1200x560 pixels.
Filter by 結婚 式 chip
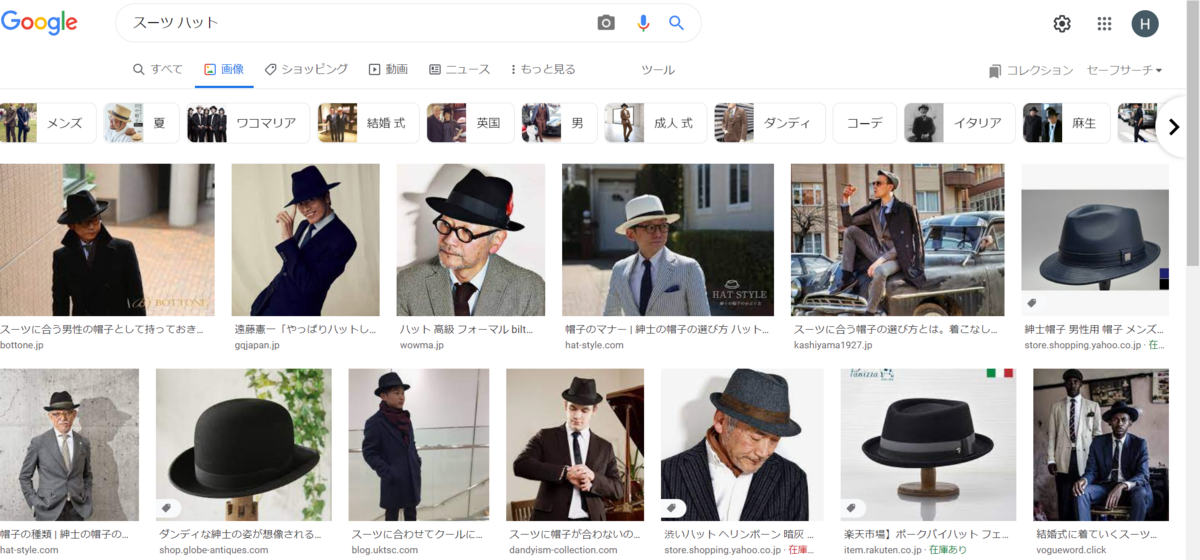pyautogui.click(x=368, y=123)
